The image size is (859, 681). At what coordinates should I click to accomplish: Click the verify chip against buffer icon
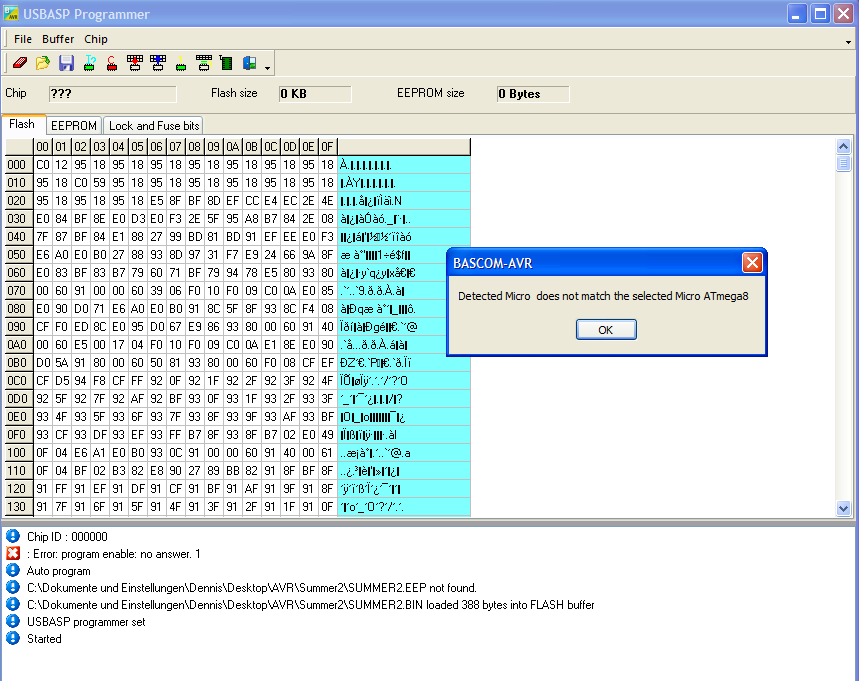click(204, 63)
